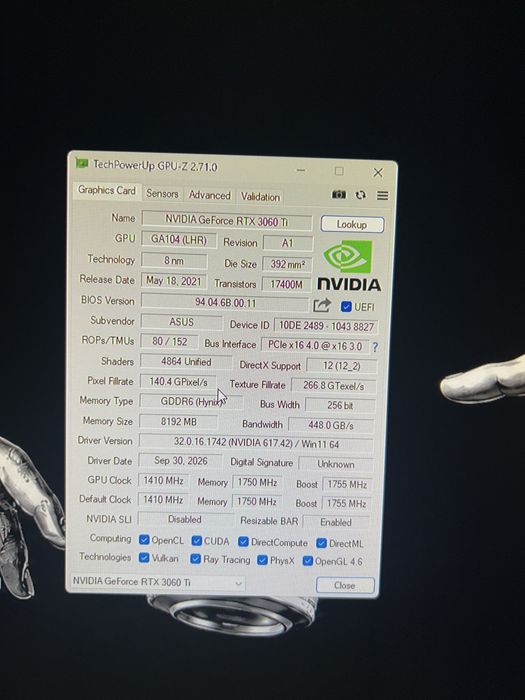Click the Die Size field 392 mm²
The image size is (525, 700).
pyautogui.click(x=287, y=264)
